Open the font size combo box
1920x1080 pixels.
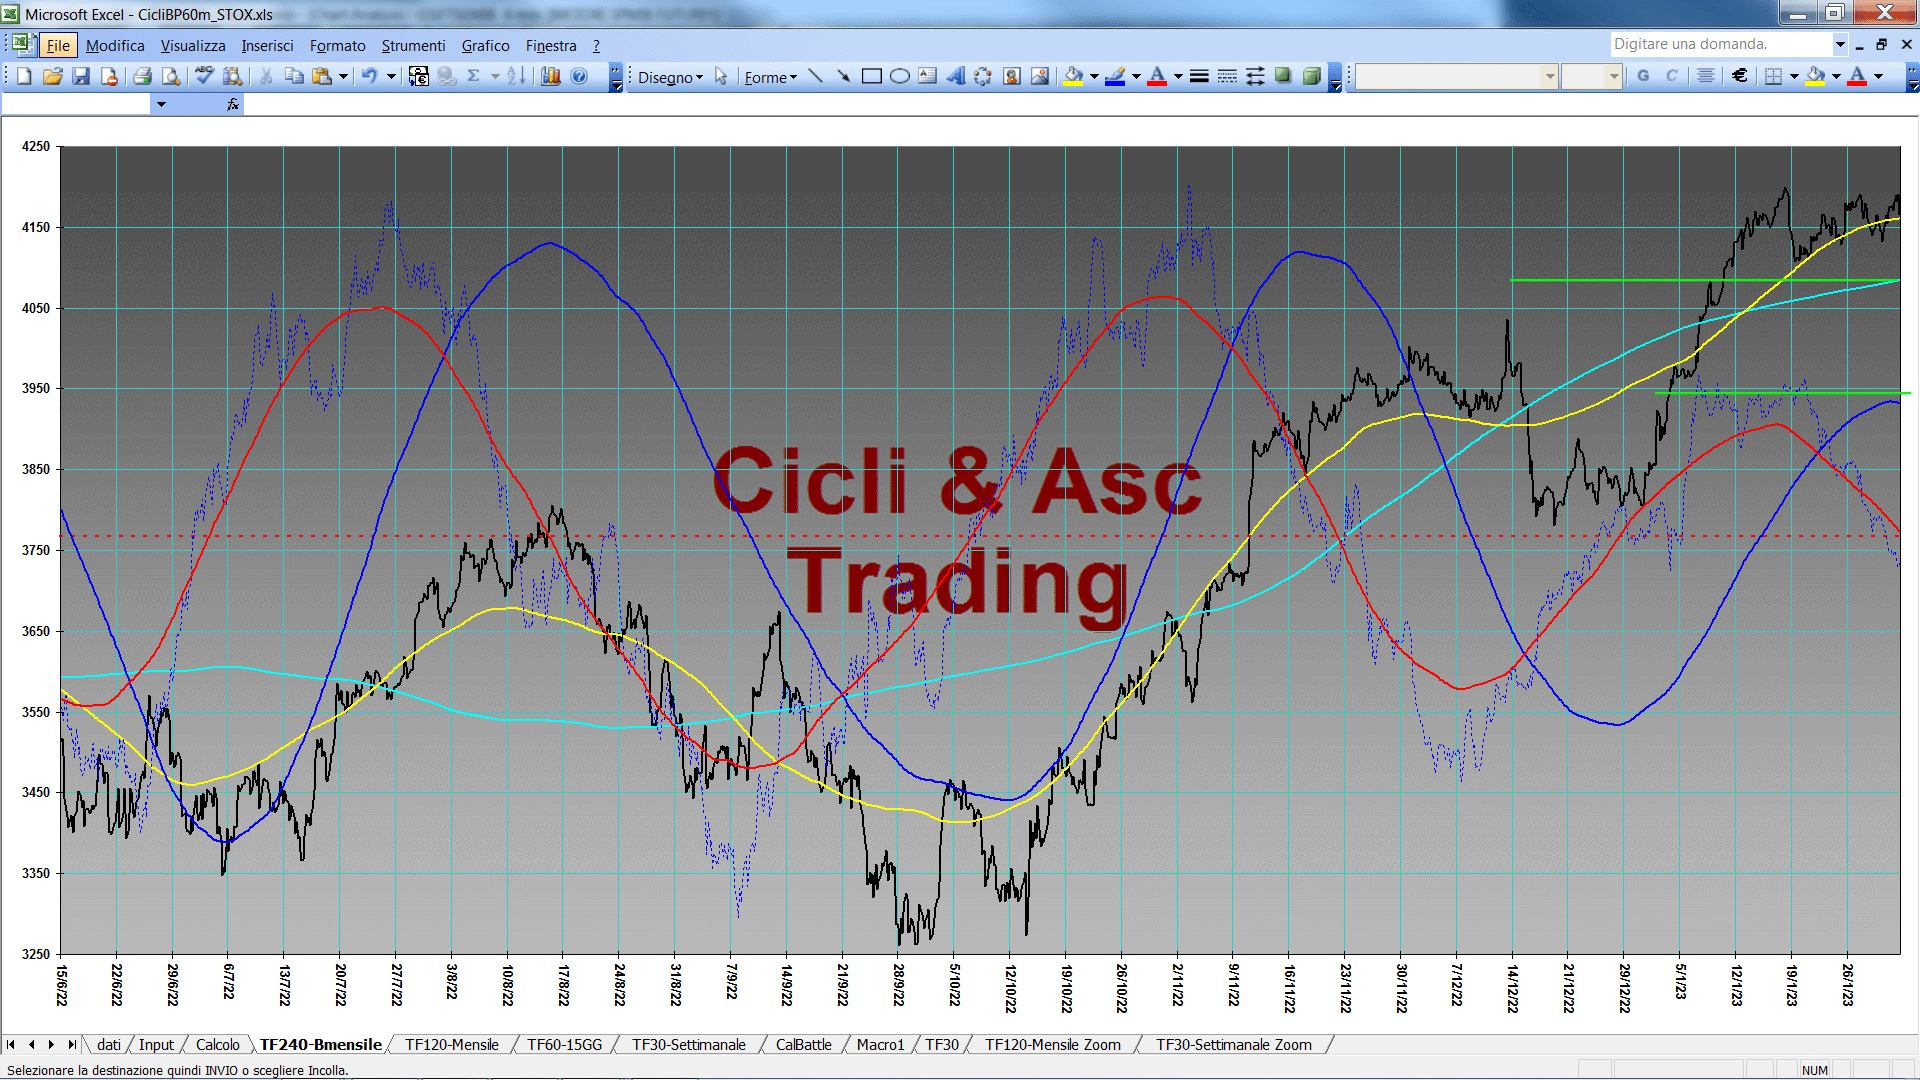click(x=1591, y=76)
